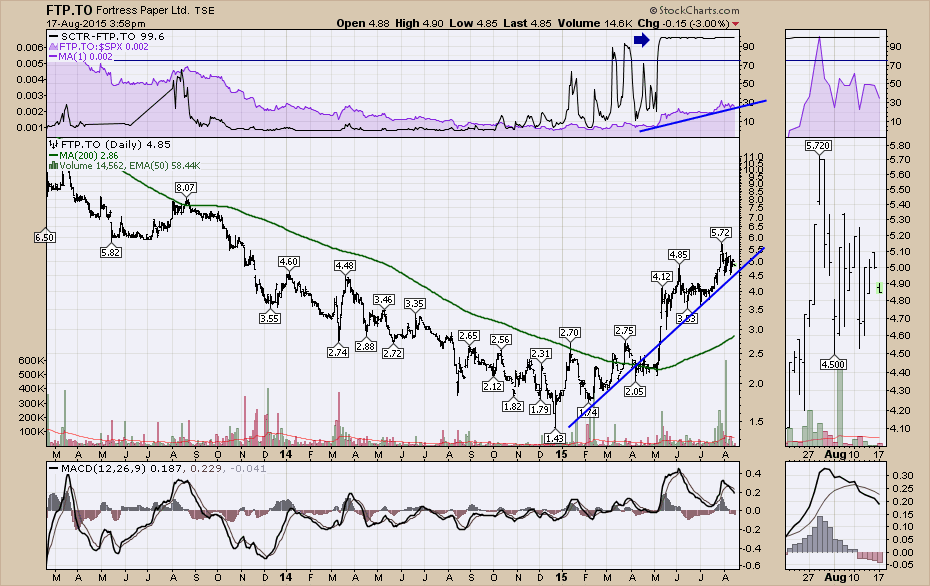Select the MACD(12,26,9) indicator label
This screenshot has height=586, width=930.
103,469
